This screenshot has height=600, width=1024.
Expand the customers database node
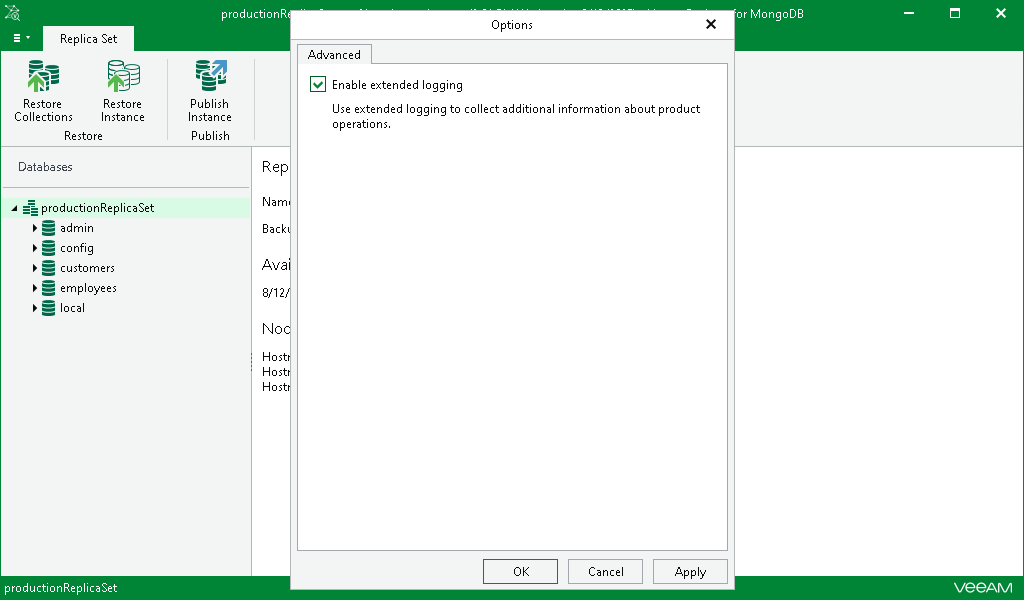pyautogui.click(x=35, y=268)
